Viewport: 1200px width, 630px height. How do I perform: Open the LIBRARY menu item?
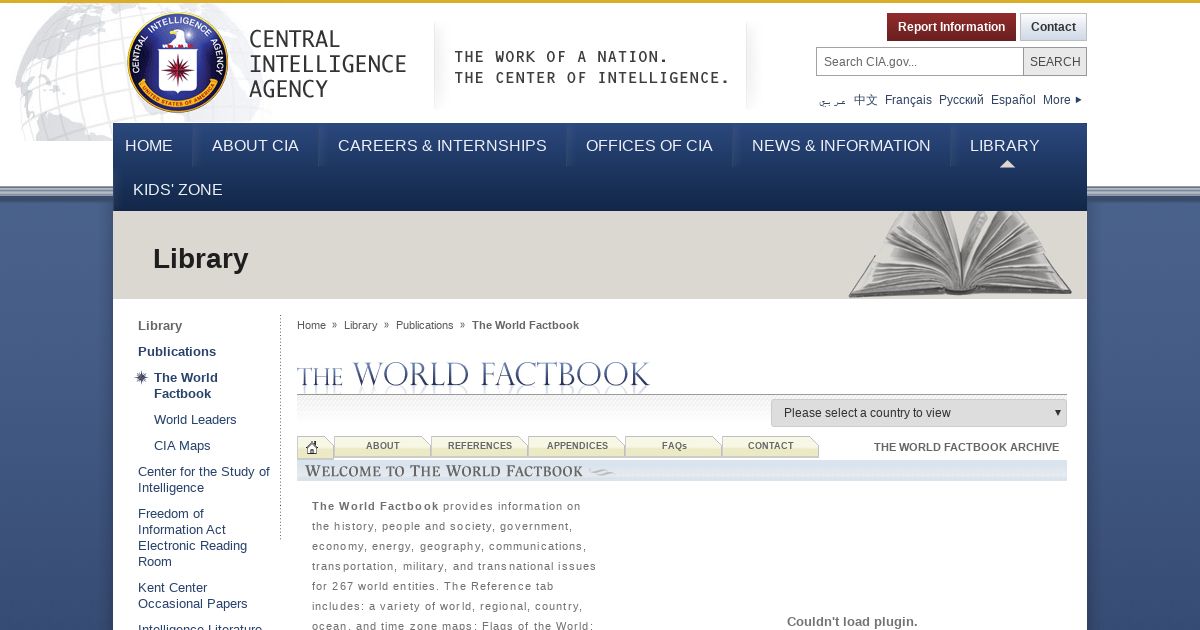[1004, 146]
